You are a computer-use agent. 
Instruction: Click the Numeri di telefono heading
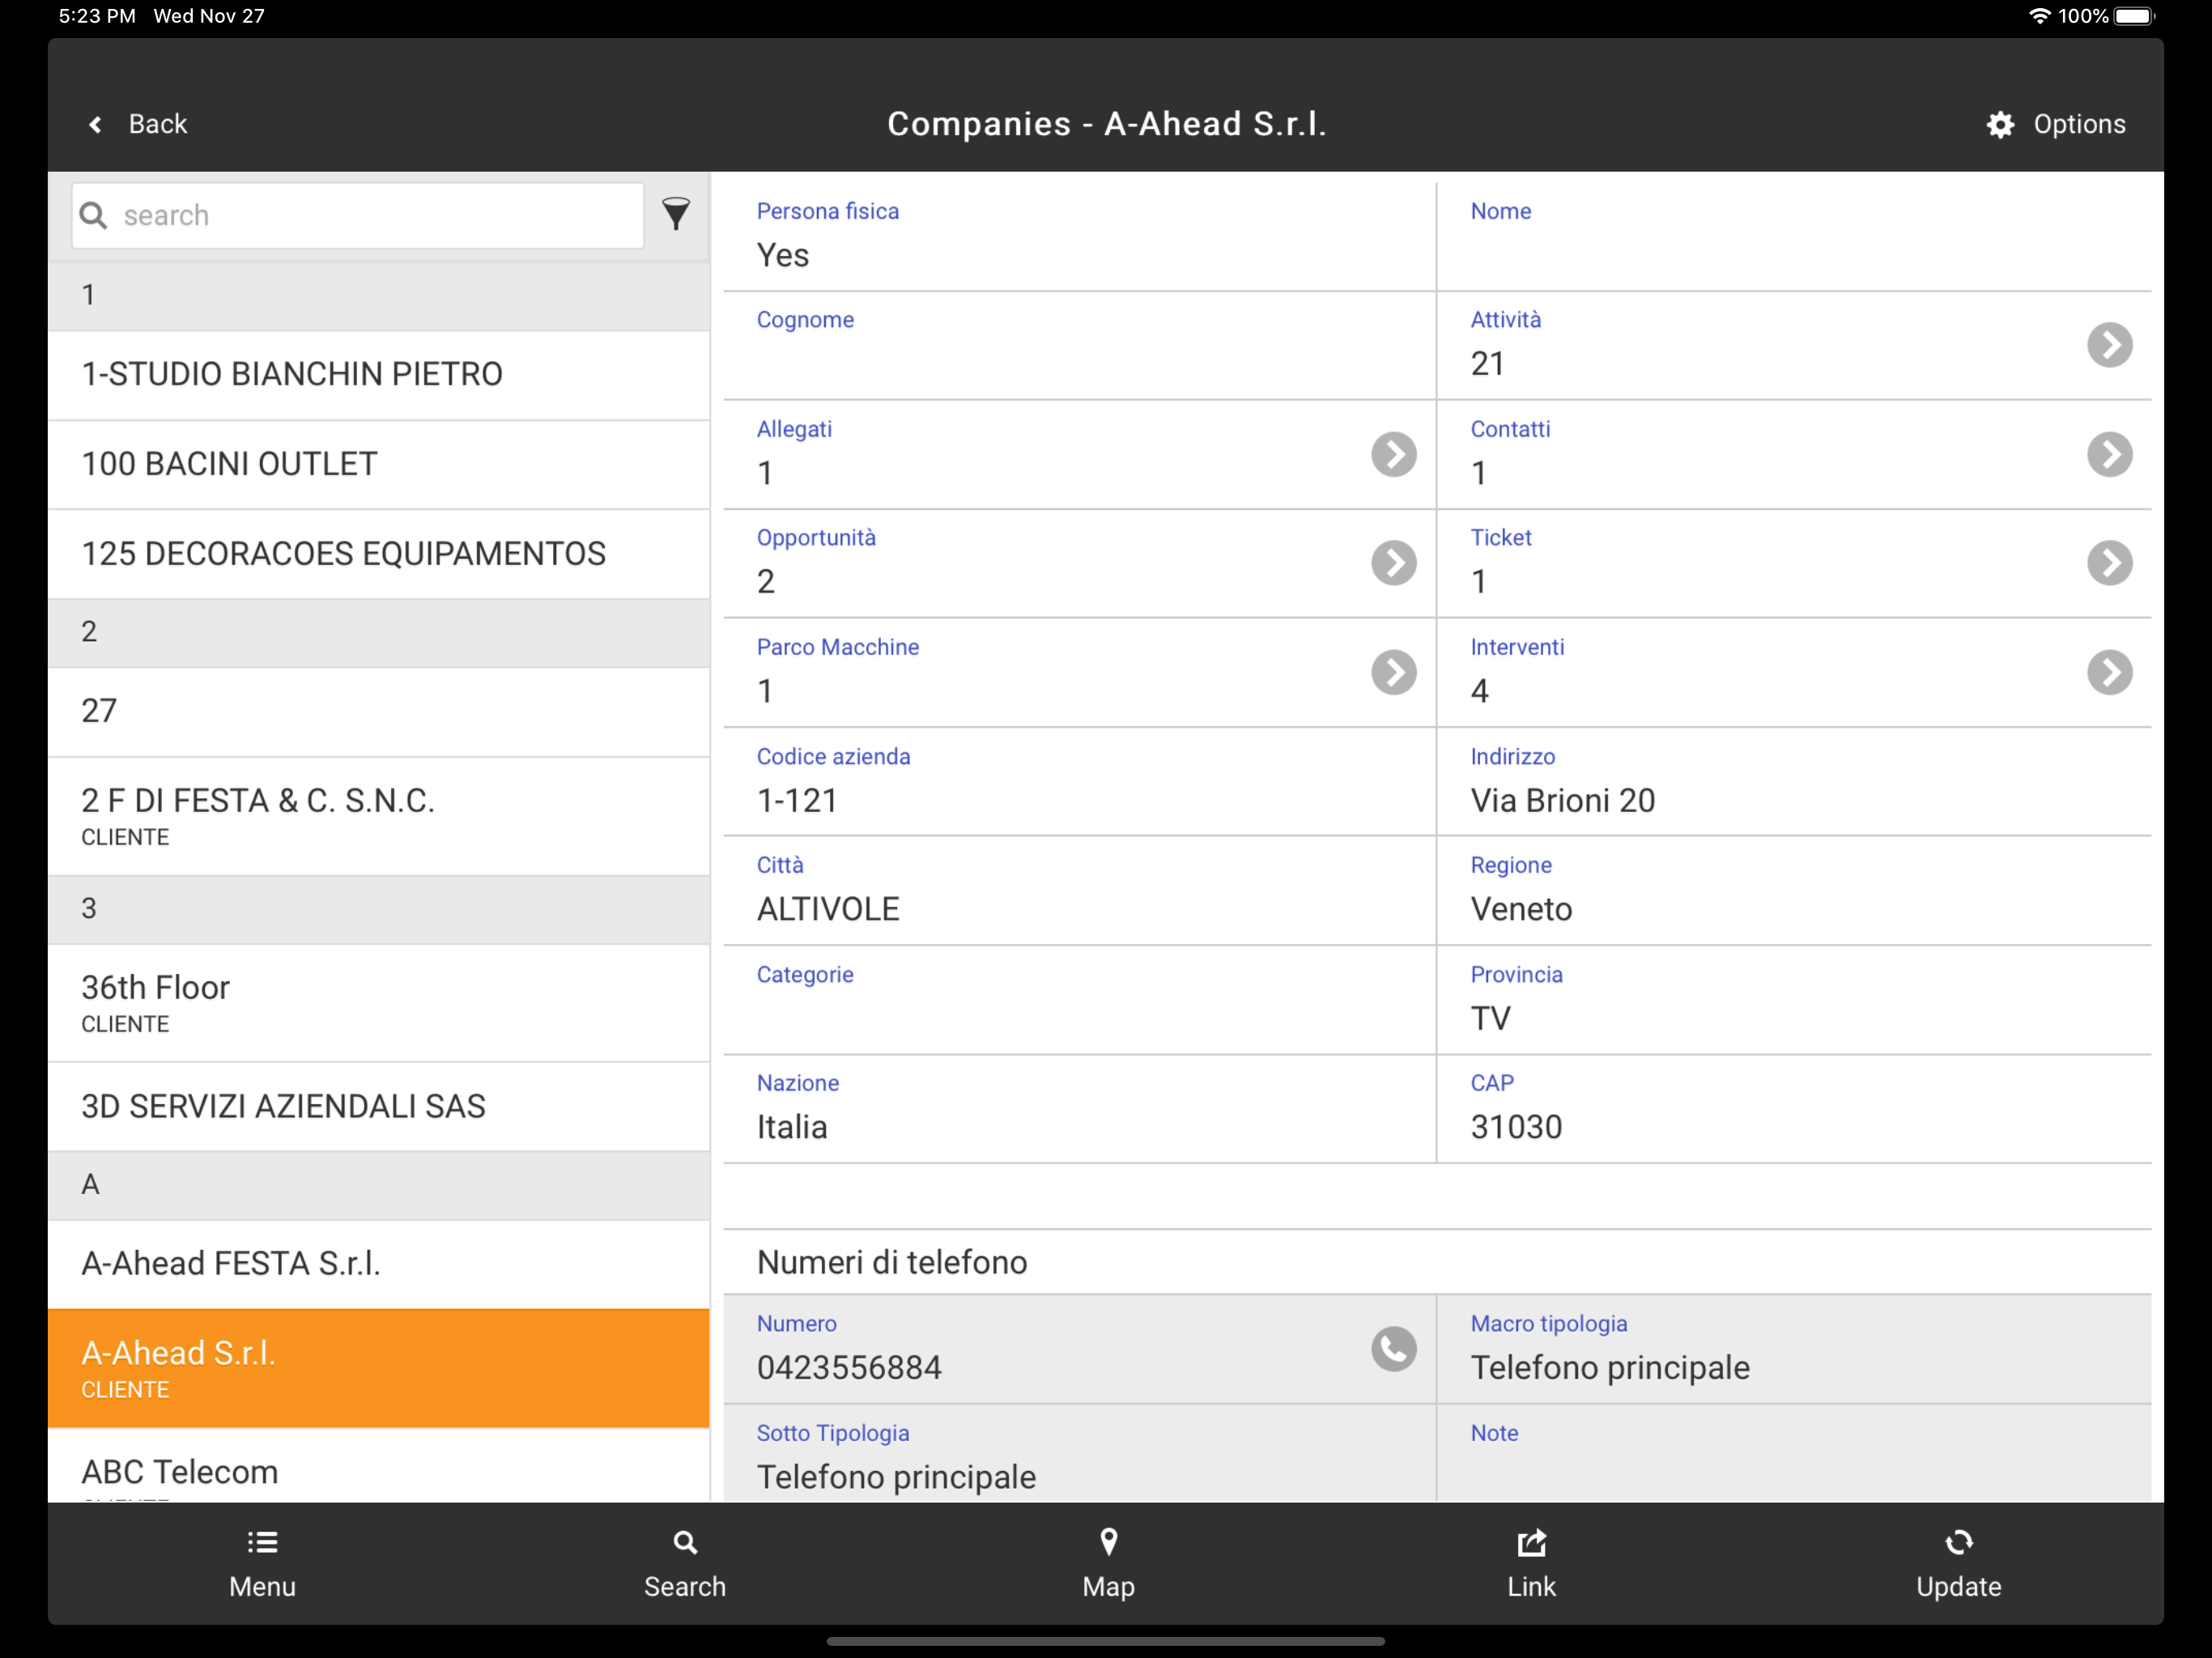click(892, 1263)
